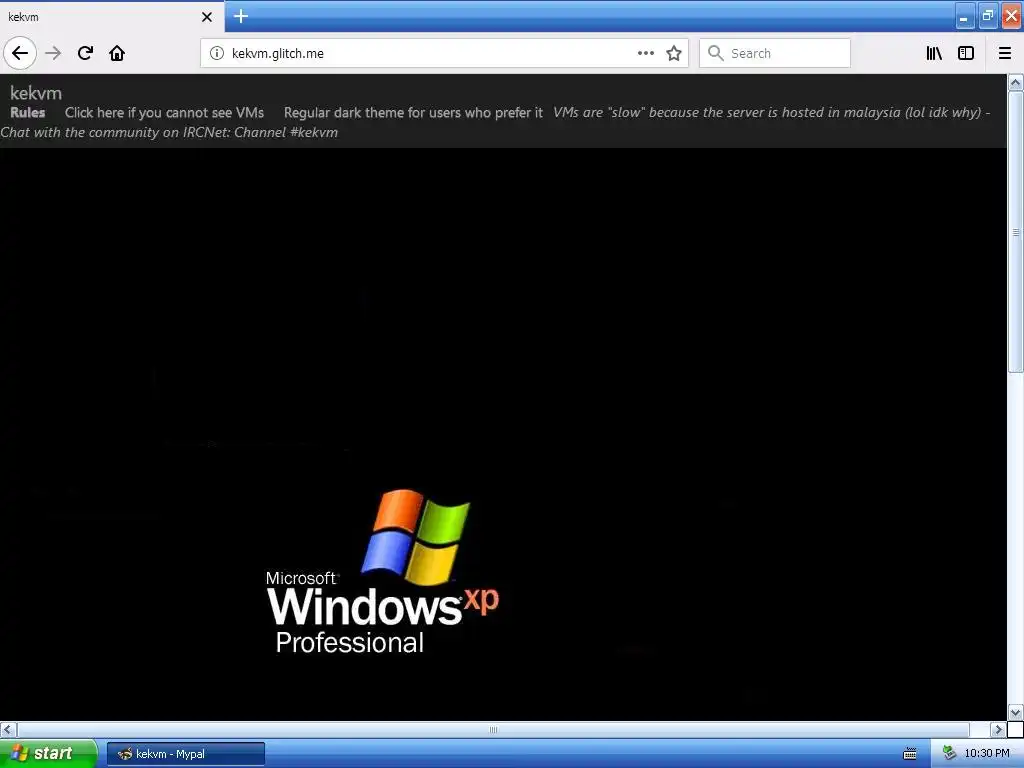Close the Mypal browser window
1024x768 pixels.
pos(1012,16)
